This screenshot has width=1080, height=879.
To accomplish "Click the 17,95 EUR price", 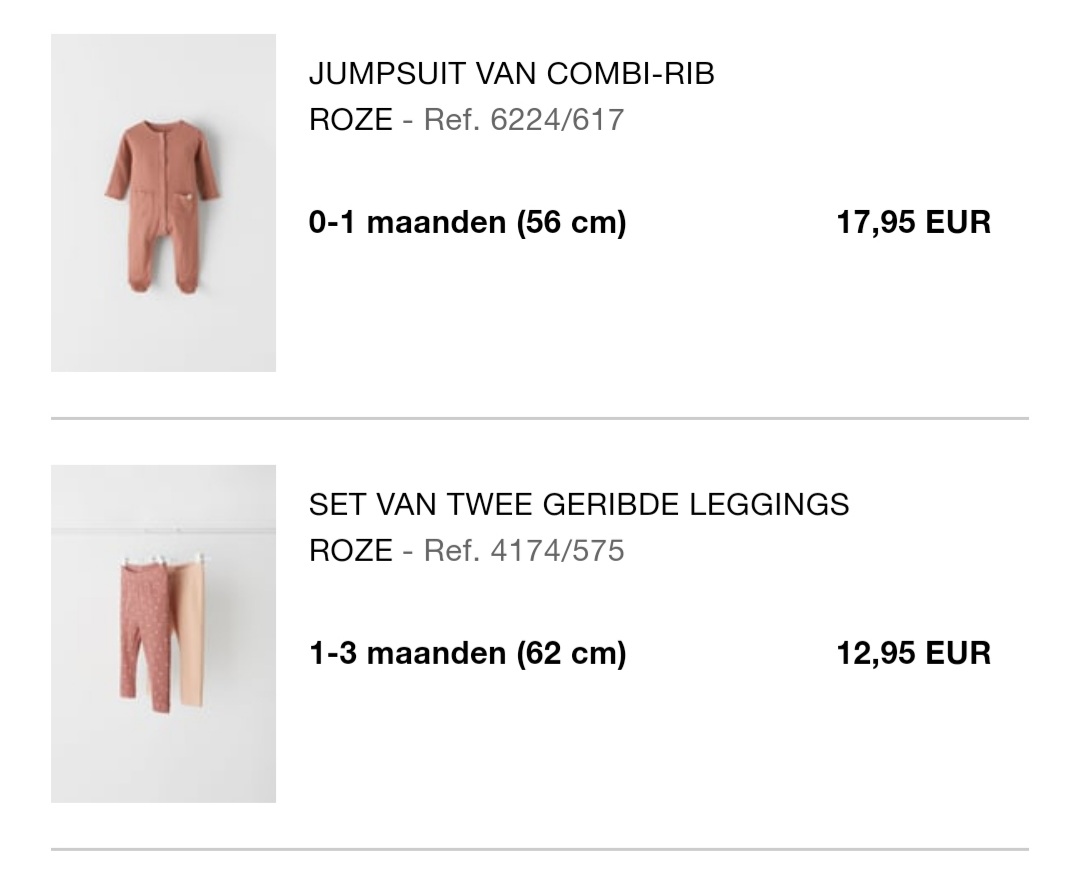I will tap(913, 223).
